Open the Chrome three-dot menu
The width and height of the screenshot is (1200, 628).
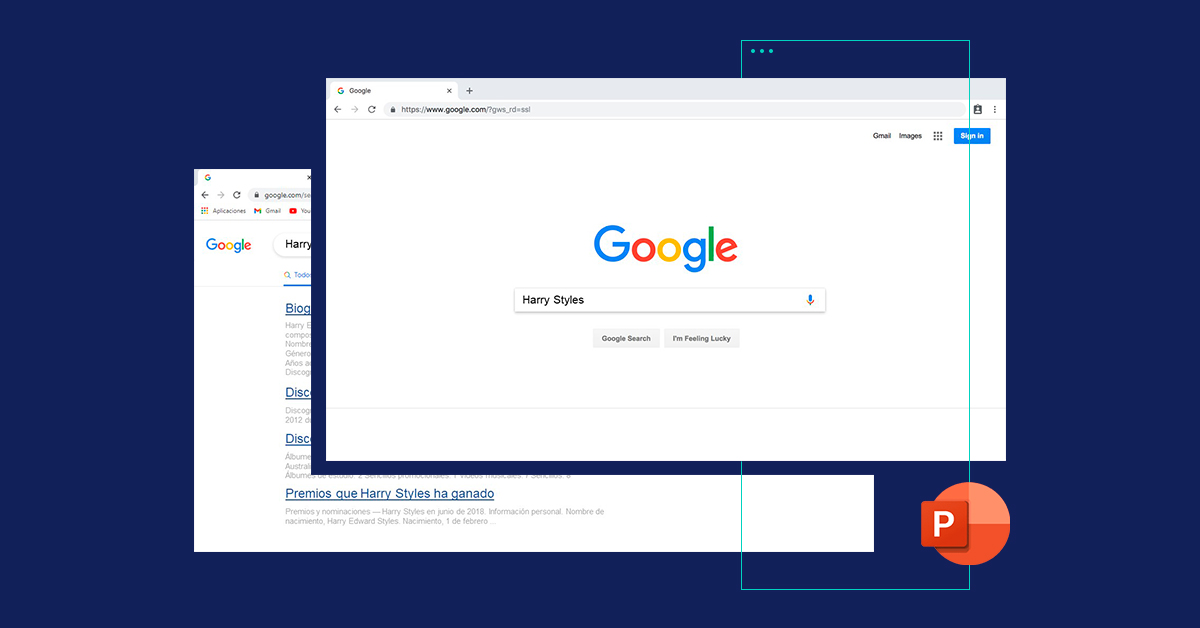click(x=994, y=108)
